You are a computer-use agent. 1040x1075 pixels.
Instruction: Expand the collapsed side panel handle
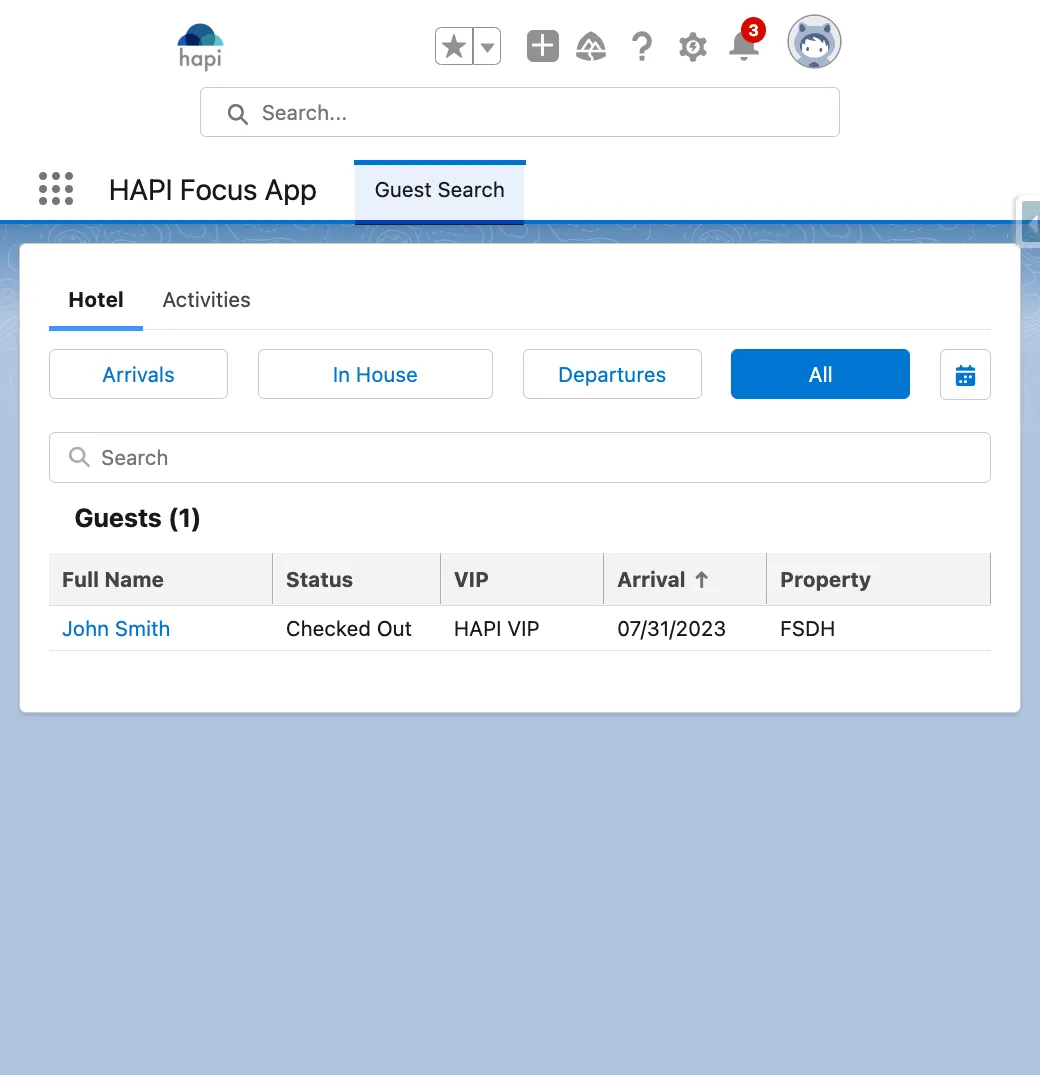(1030, 221)
